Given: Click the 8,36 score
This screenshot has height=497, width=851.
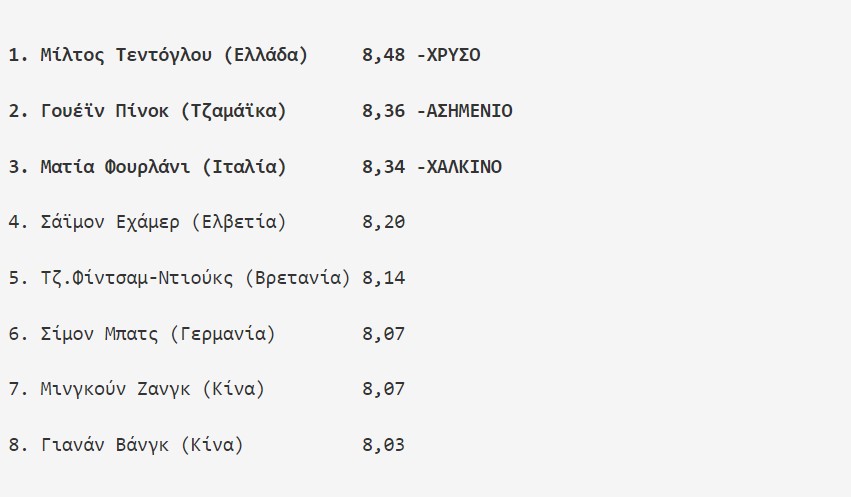Looking at the screenshot, I should click(x=383, y=111).
